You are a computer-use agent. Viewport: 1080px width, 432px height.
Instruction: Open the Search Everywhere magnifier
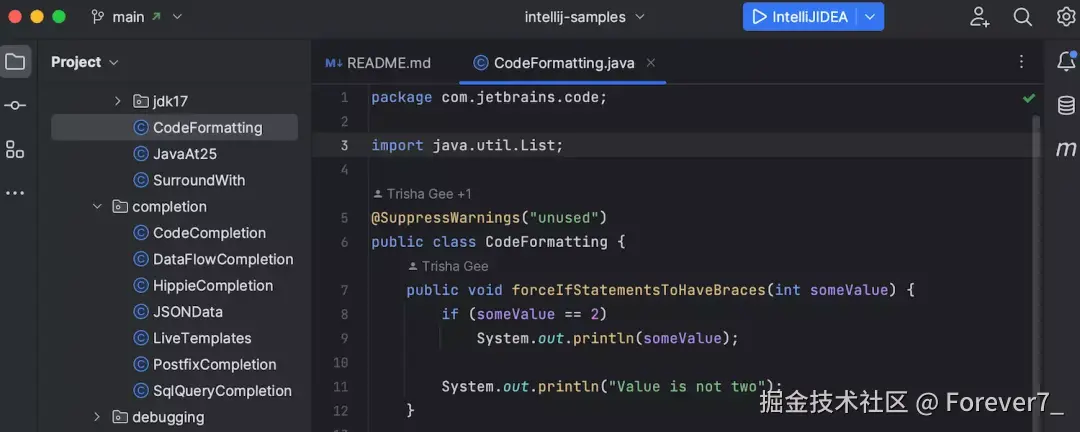[x=1023, y=17]
